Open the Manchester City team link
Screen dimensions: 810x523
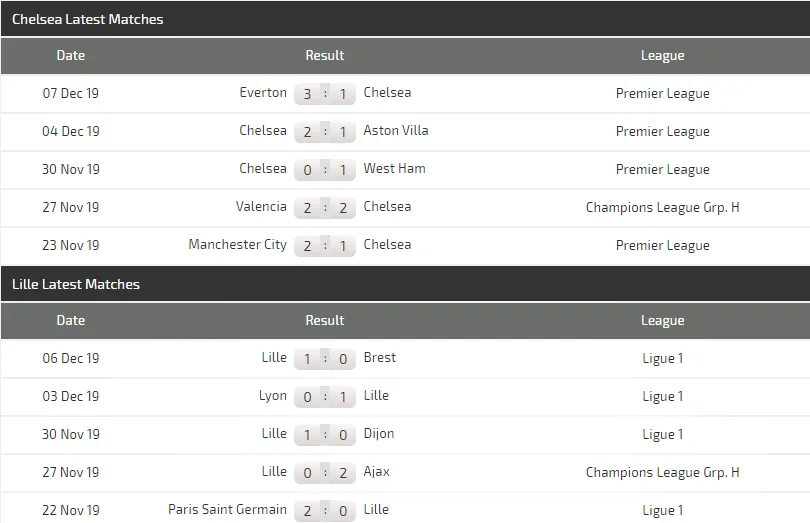pos(237,245)
